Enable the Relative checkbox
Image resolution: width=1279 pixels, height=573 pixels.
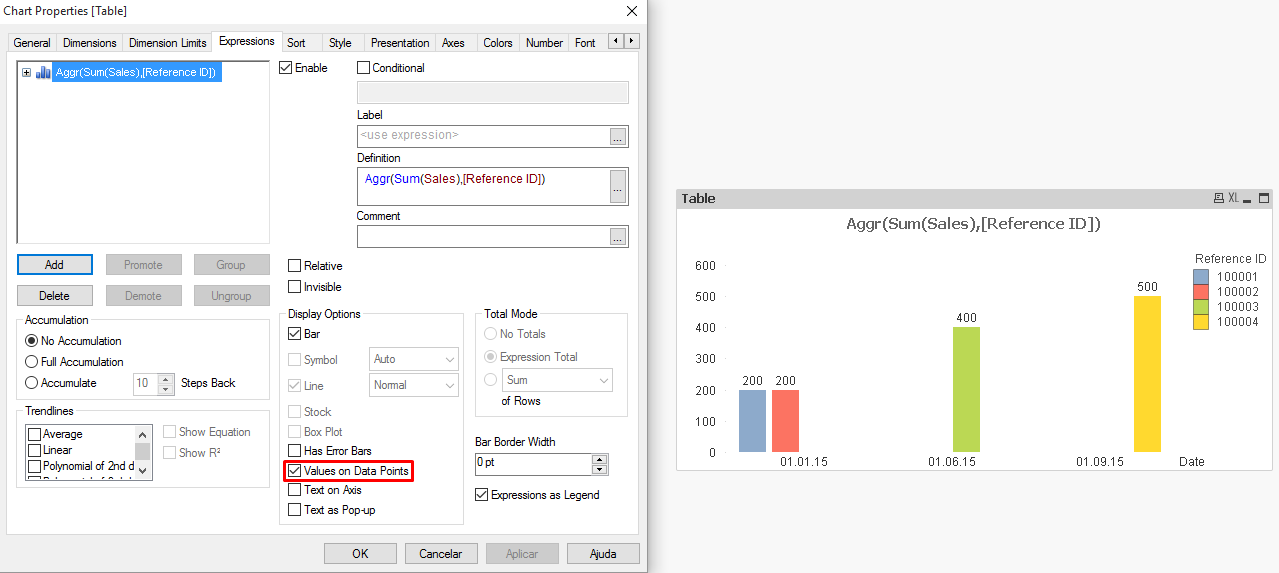pos(294,266)
